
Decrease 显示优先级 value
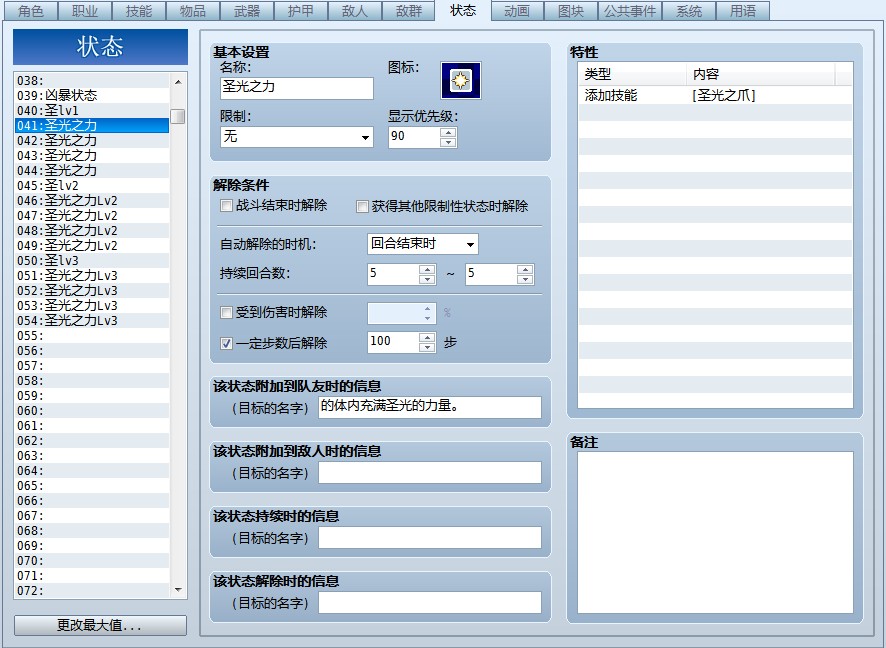(x=448, y=142)
